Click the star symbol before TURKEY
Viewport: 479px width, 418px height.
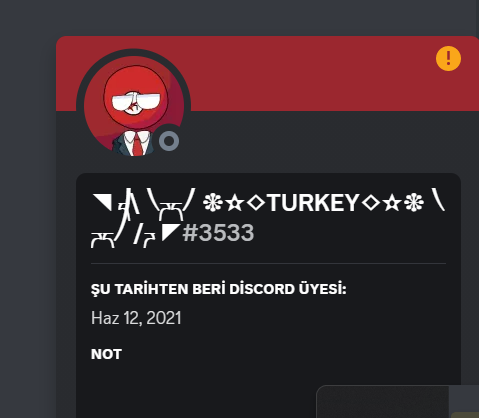[x=235, y=203]
